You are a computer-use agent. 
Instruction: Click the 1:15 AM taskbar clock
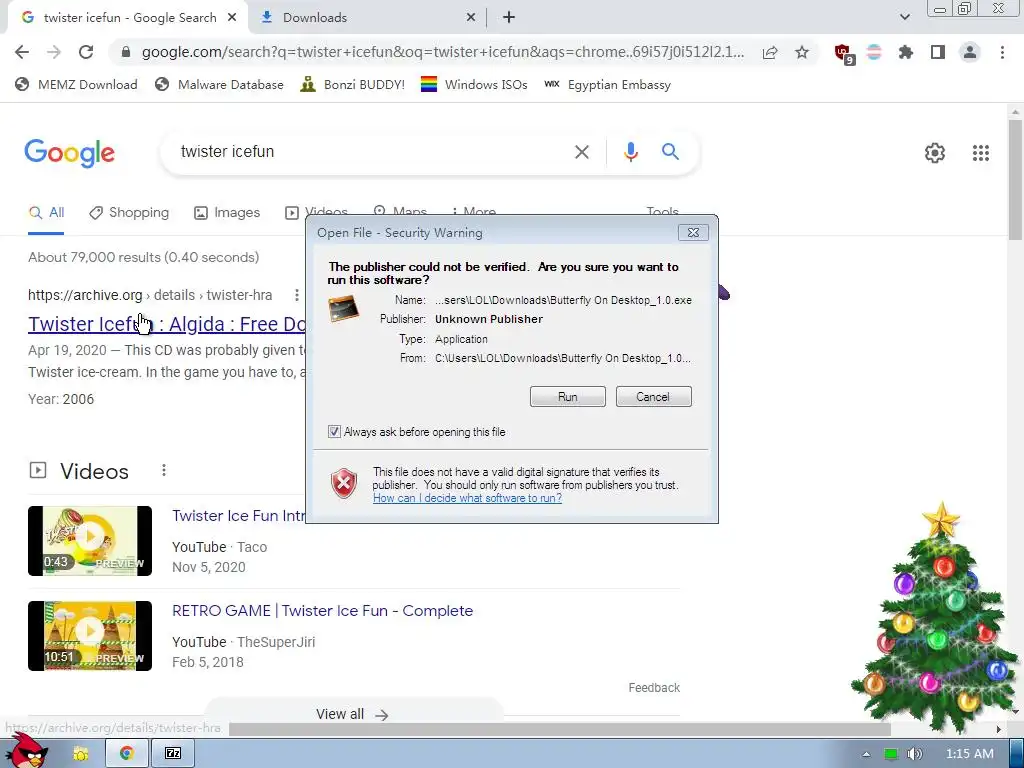pos(969,754)
